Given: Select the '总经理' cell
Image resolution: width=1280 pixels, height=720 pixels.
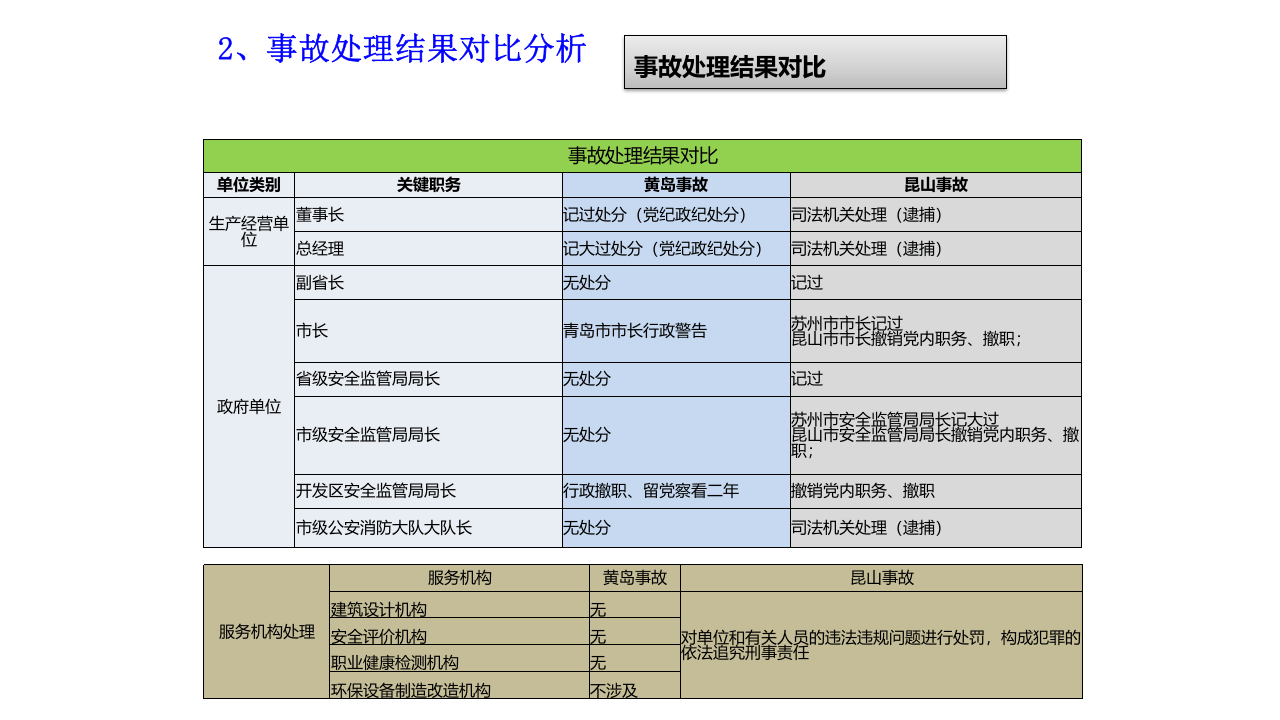Looking at the screenshot, I should pos(428,249).
